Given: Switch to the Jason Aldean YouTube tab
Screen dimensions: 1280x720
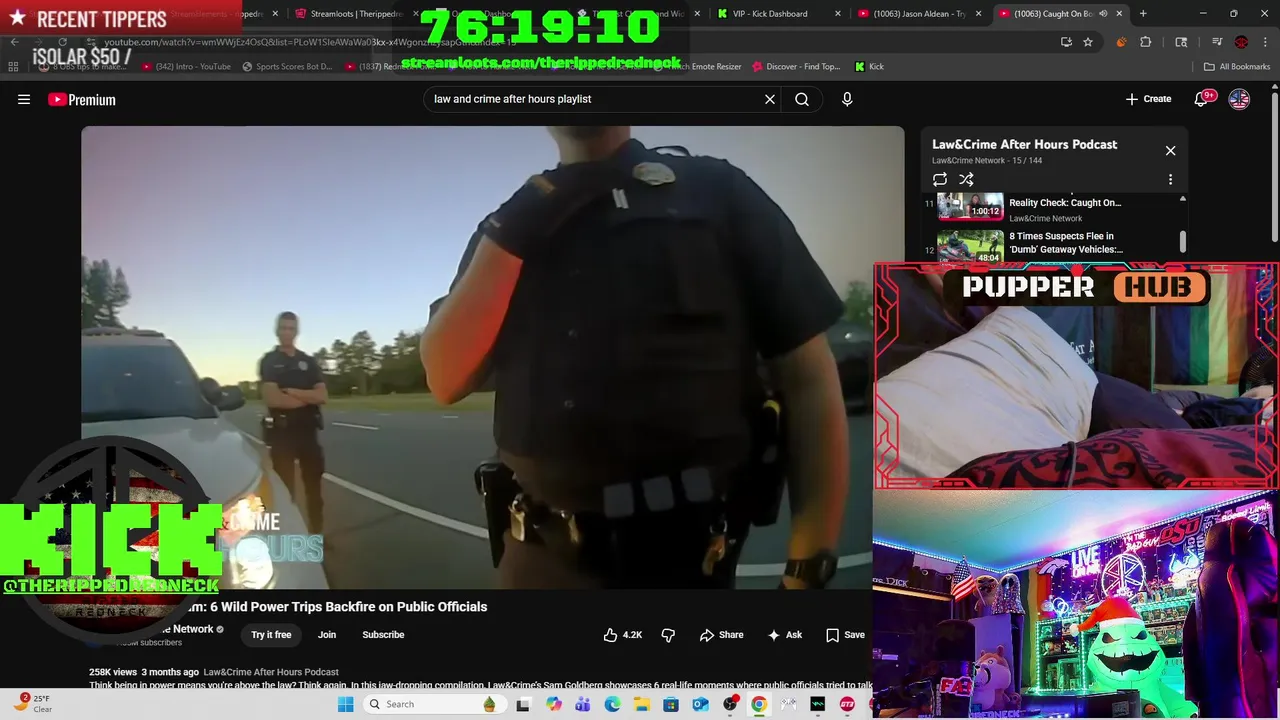Looking at the screenshot, I should [x=918, y=14].
